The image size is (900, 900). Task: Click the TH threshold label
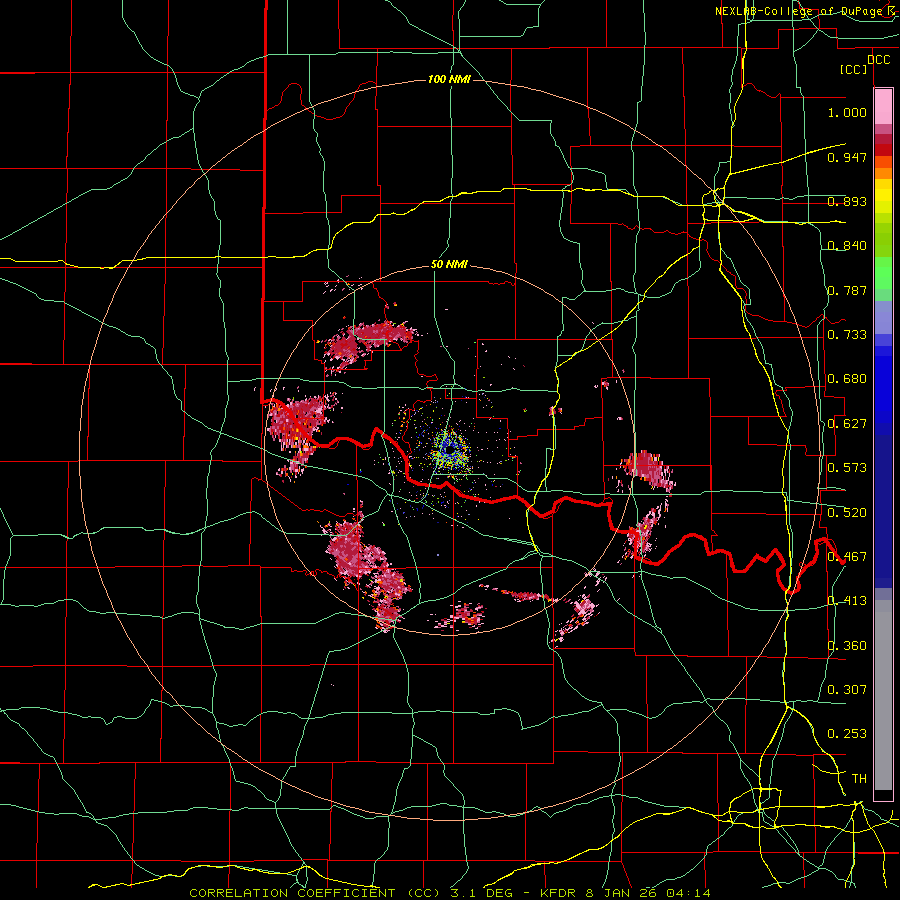(x=859, y=779)
